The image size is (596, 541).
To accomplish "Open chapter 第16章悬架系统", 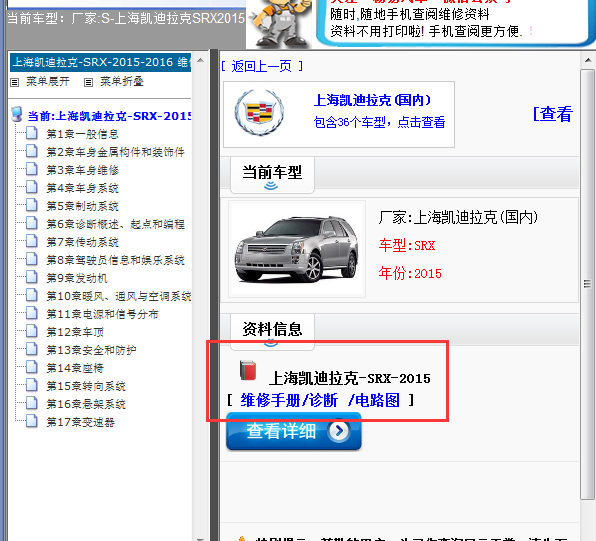I will [86, 404].
